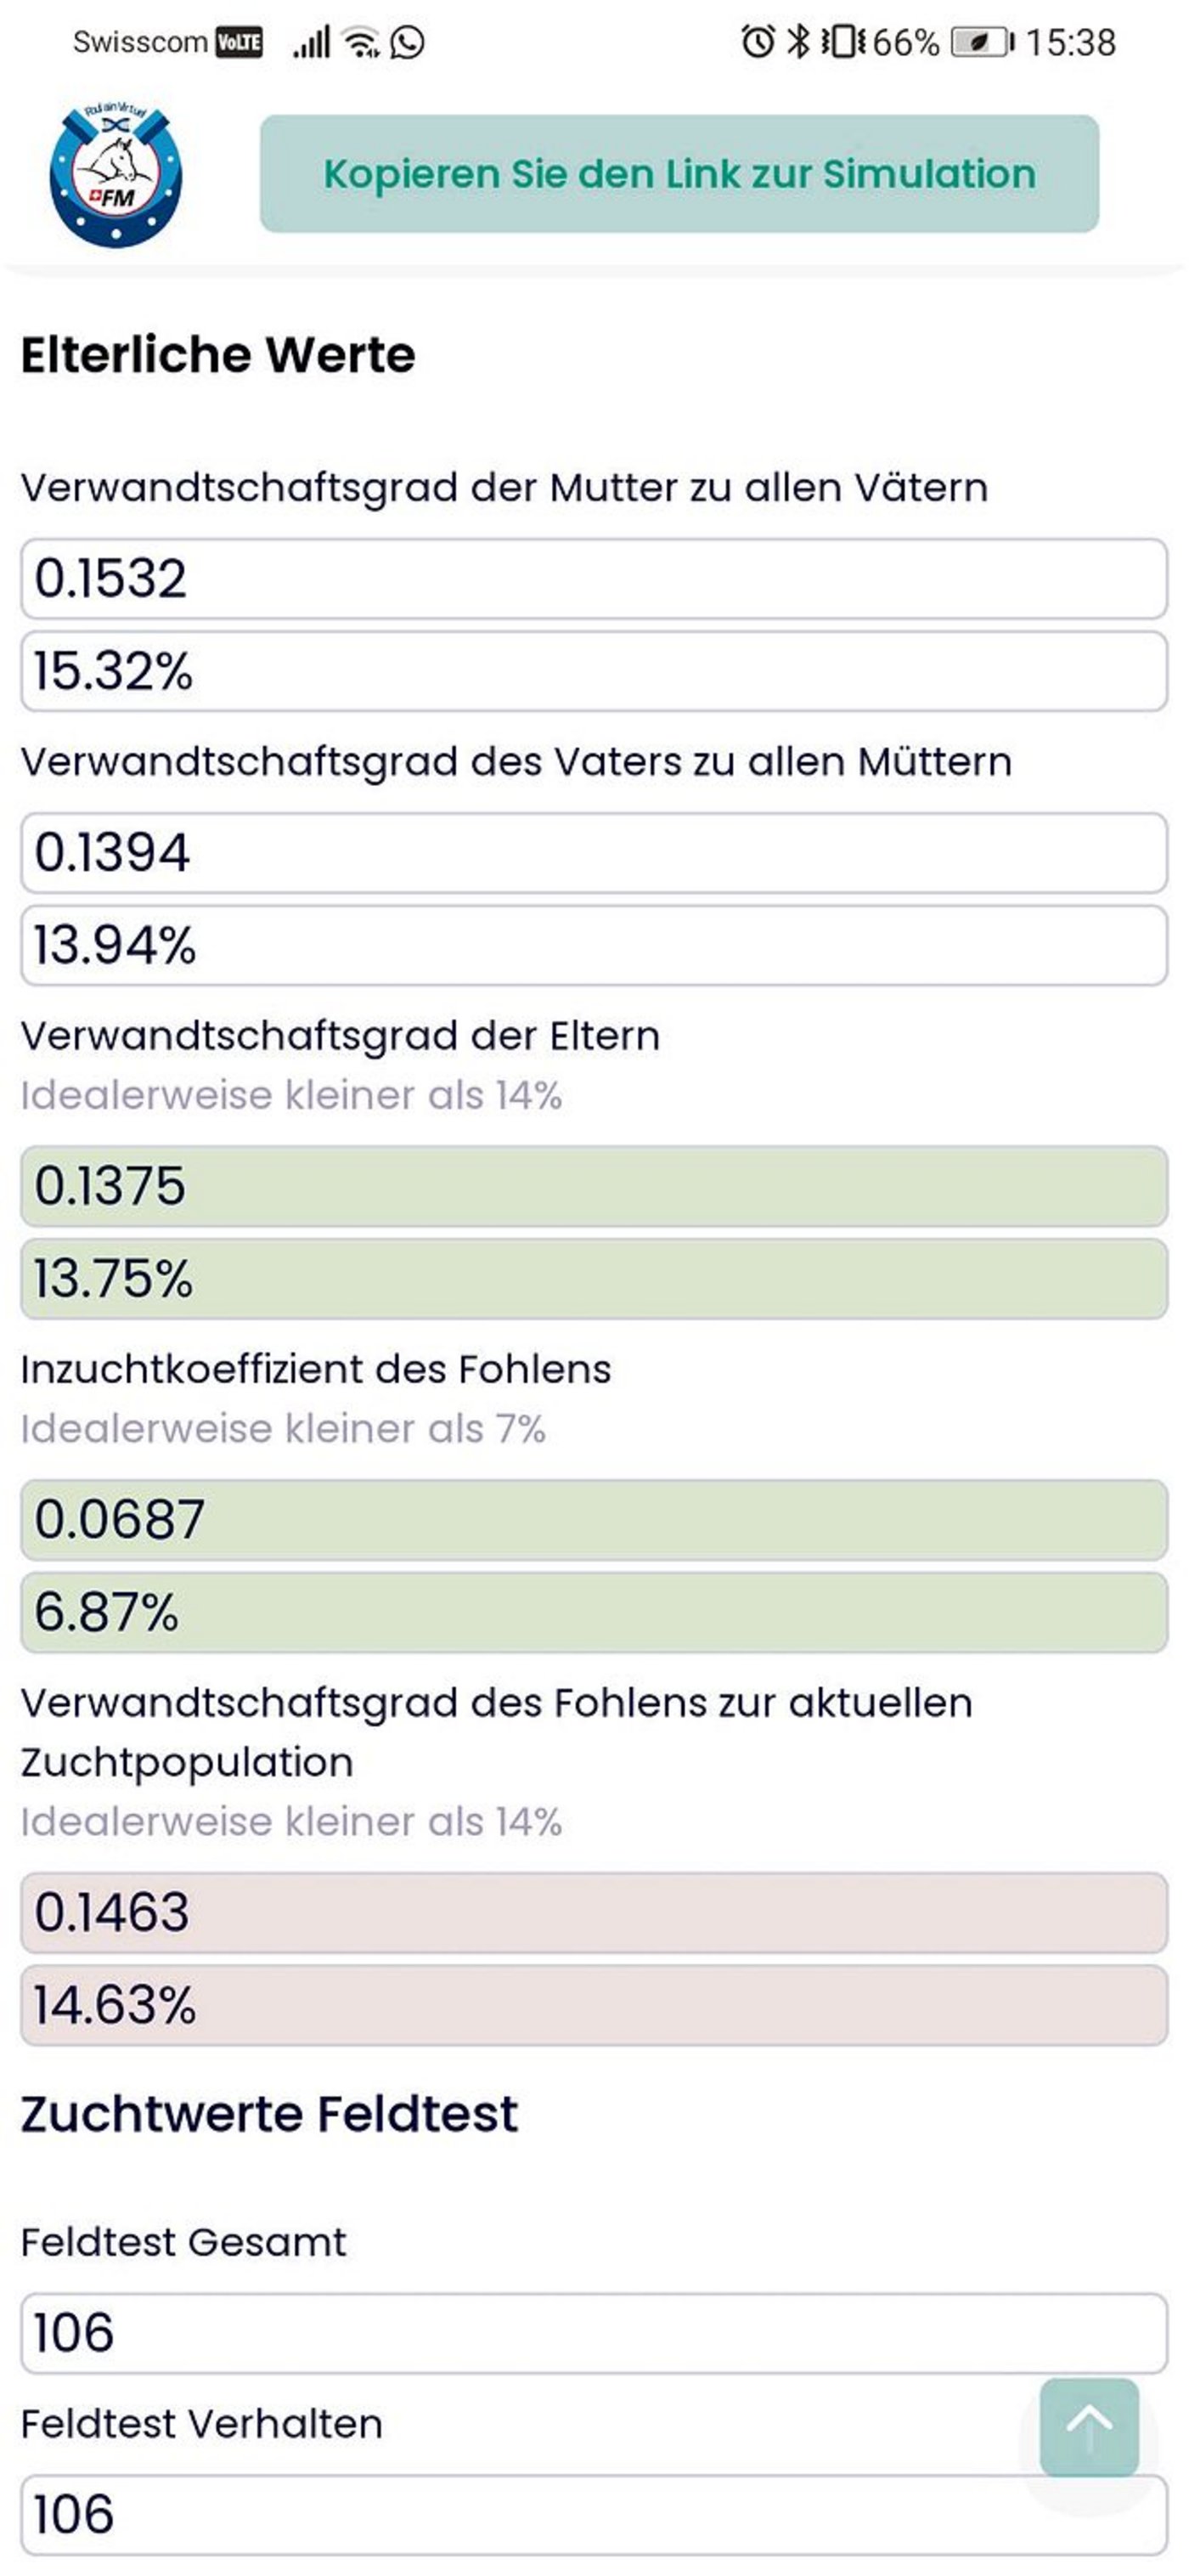This screenshot has height=2576, width=1189.
Task: Click the 0.0687 Inzuchtkoeffizient field
Action: click(594, 1519)
